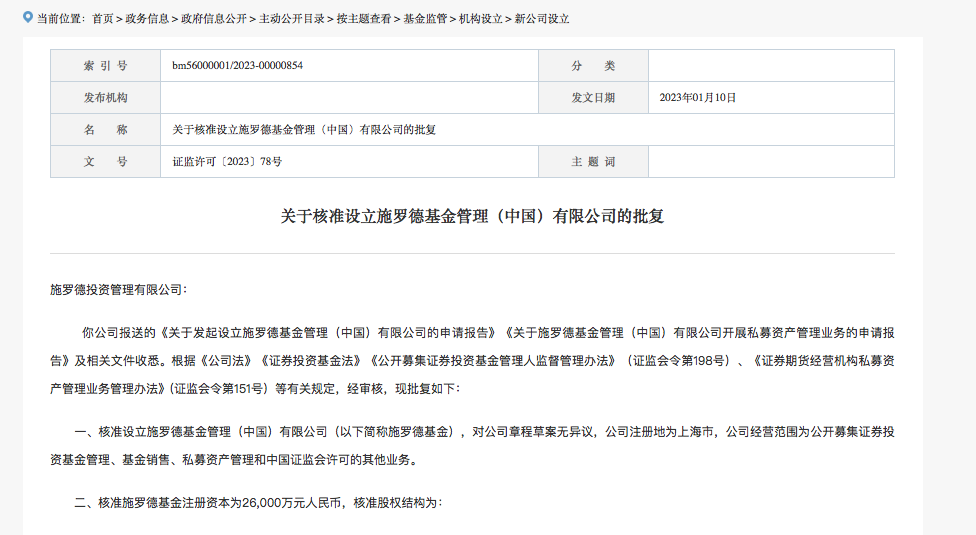Screen dimensions: 976x535
Task: Click the addressee line 施罗德投资管理有限公司
Action: pos(118,289)
